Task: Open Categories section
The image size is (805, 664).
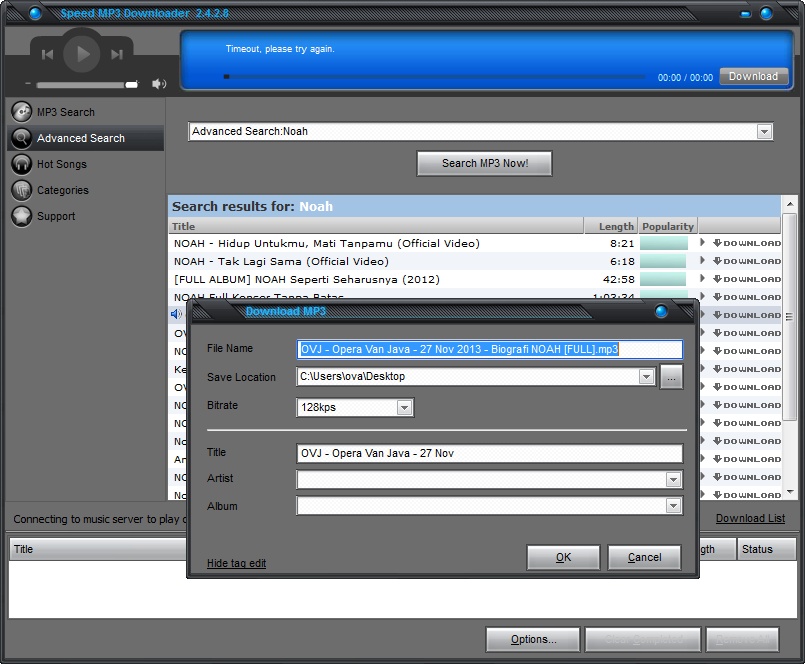Action: click(x=63, y=190)
